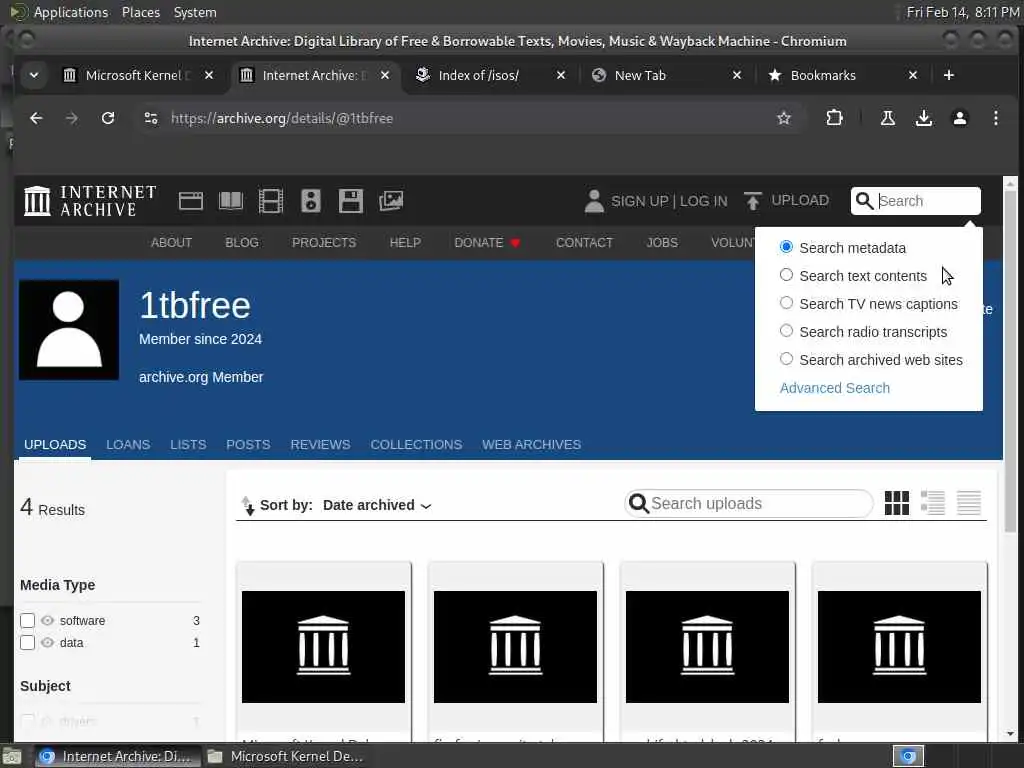Open the COLLECTIONS profile tab
Image resolution: width=1024 pixels, height=768 pixels.
[416, 445]
